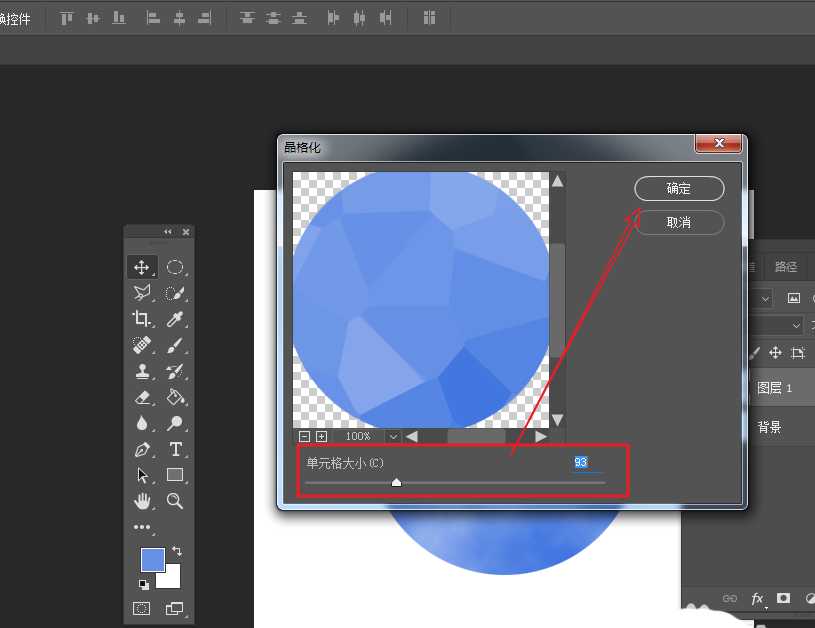
Task: Swap foreground and background colors
Action: tap(177, 551)
